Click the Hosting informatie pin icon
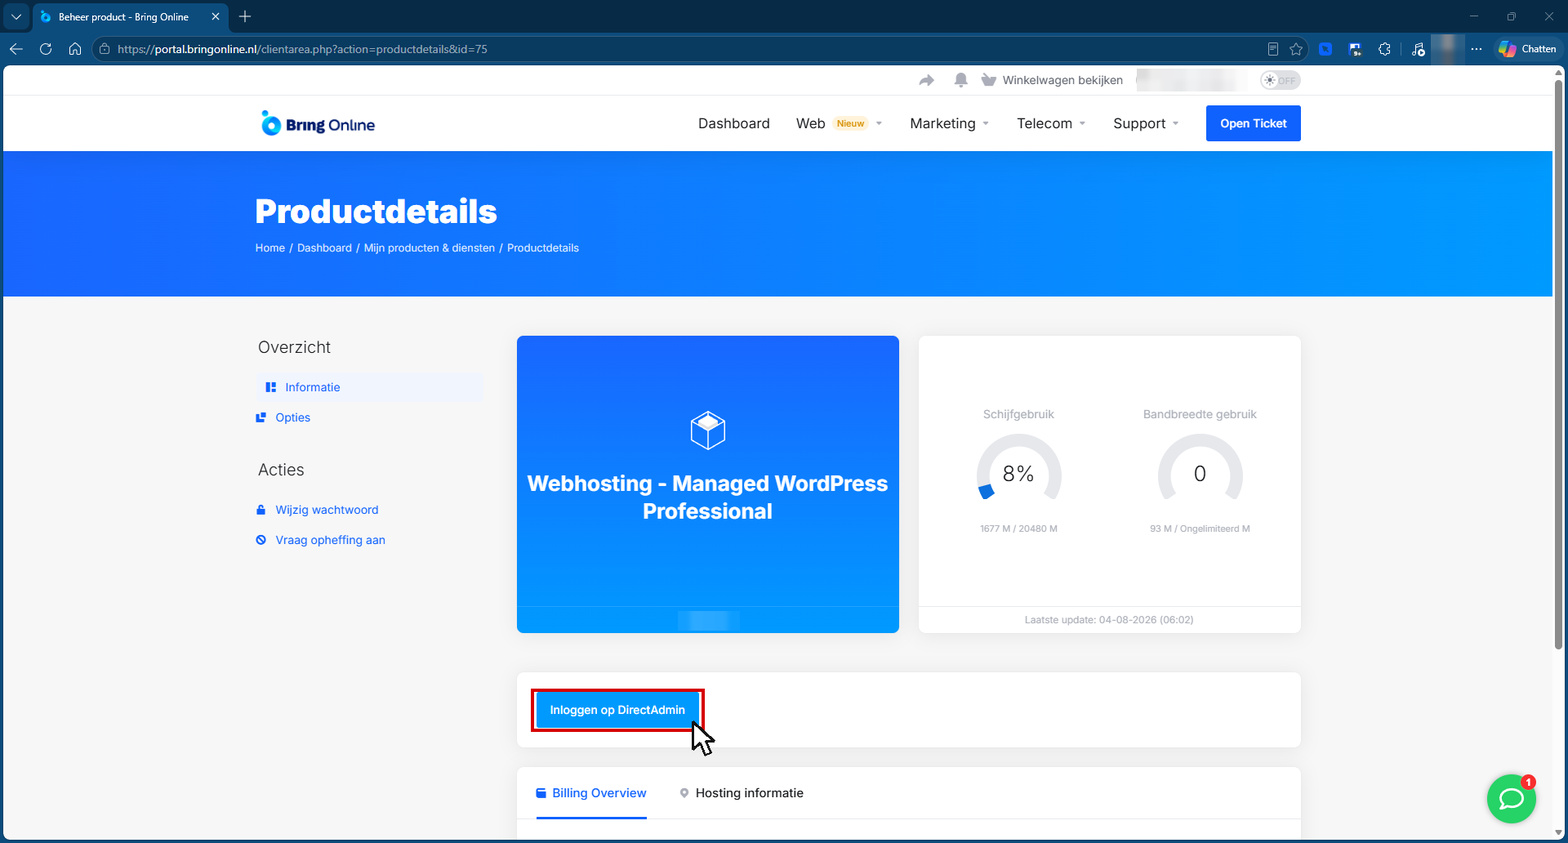The image size is (1568, 843). (x=684, y=793)
